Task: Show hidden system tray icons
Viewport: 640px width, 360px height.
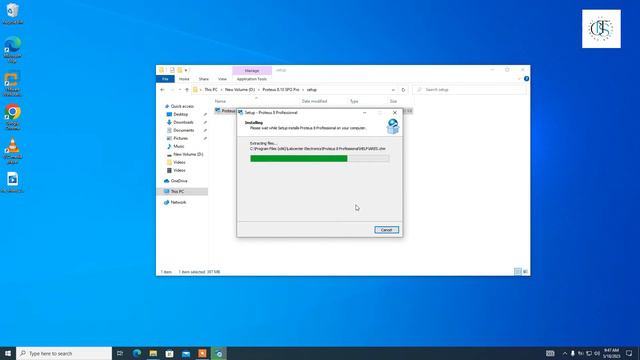Action: pos(565,353)
